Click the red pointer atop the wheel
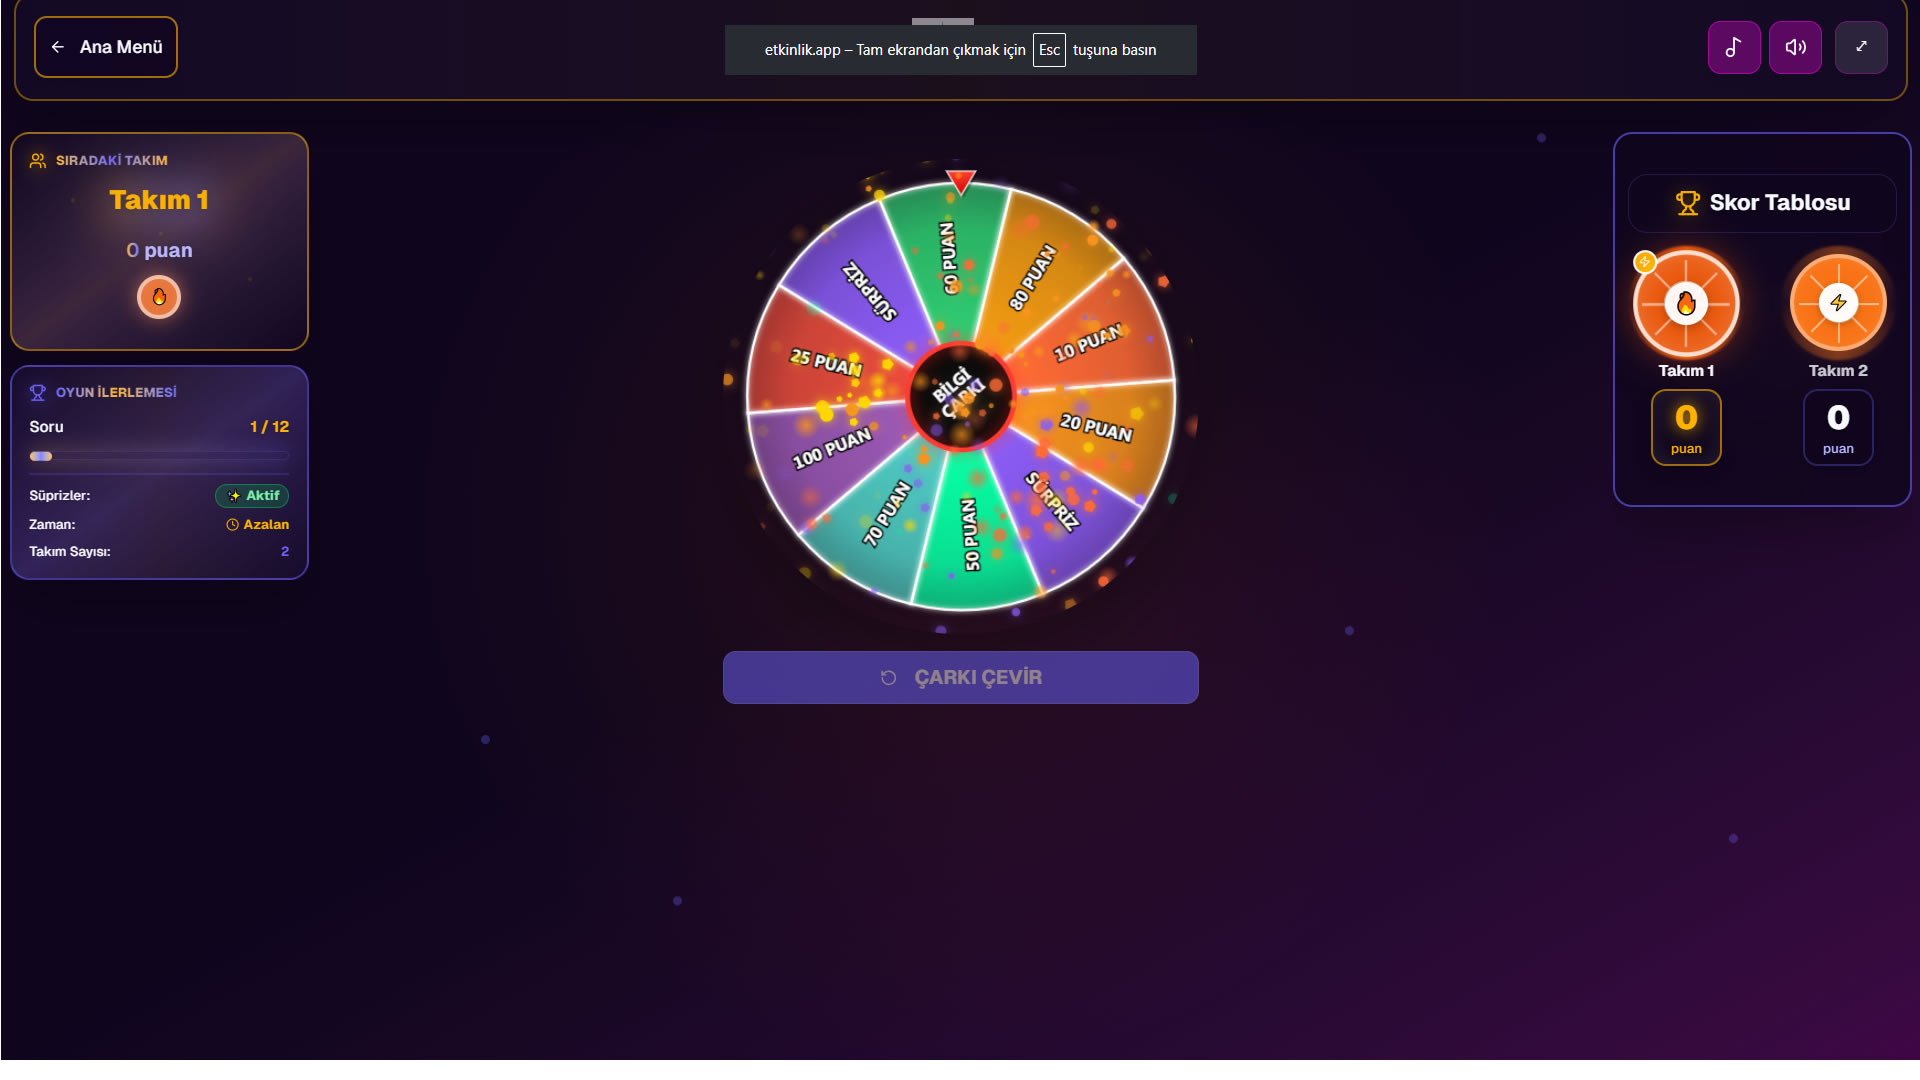 960,182
